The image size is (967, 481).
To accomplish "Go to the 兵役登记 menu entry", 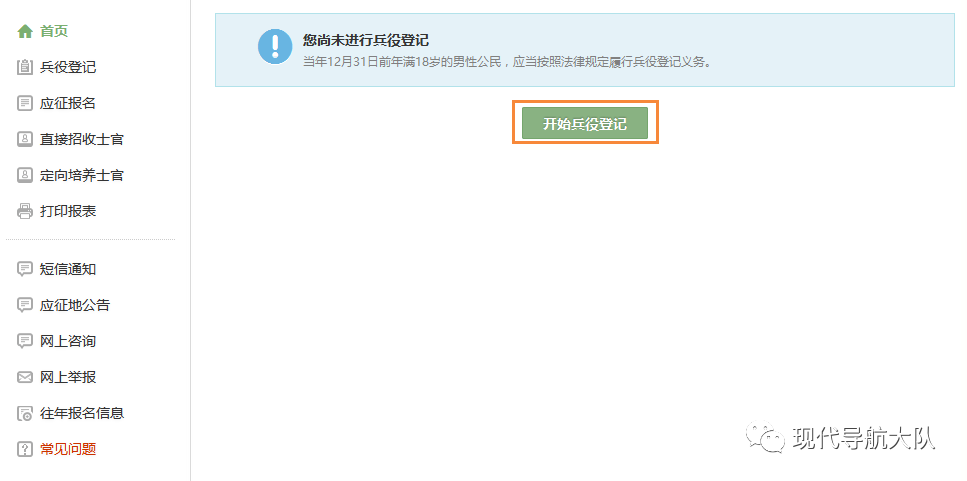I will pos(68,67).
